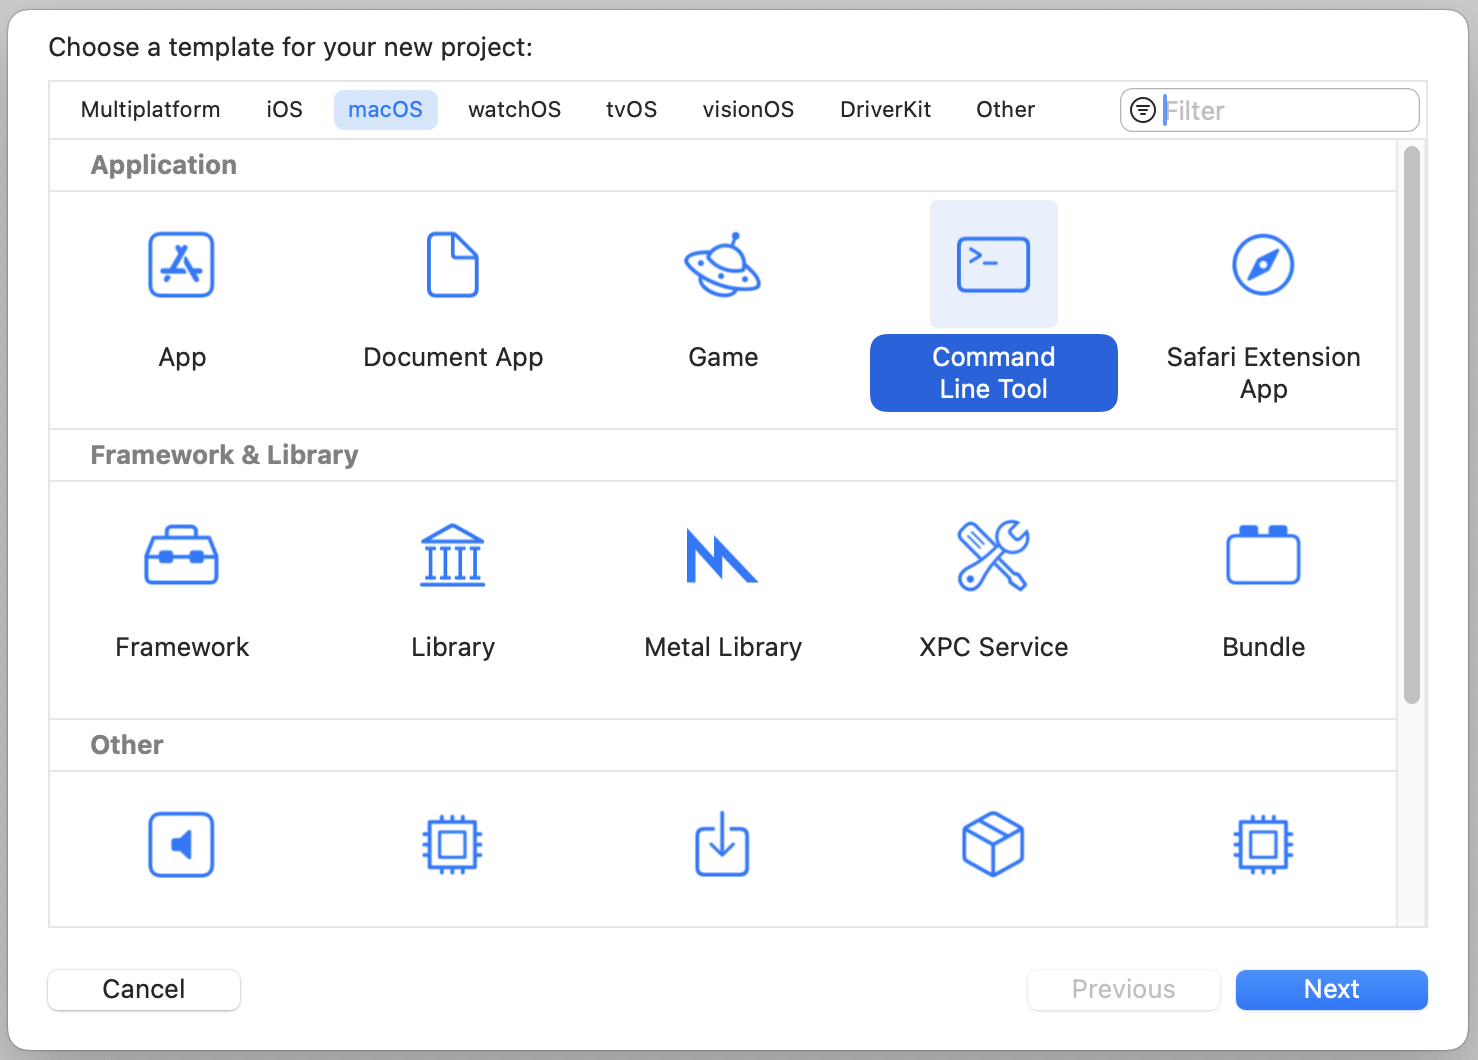Pick the Game template UFO icon
The height and width of the screenshot is (1060, 1478).
pos(723,265)
